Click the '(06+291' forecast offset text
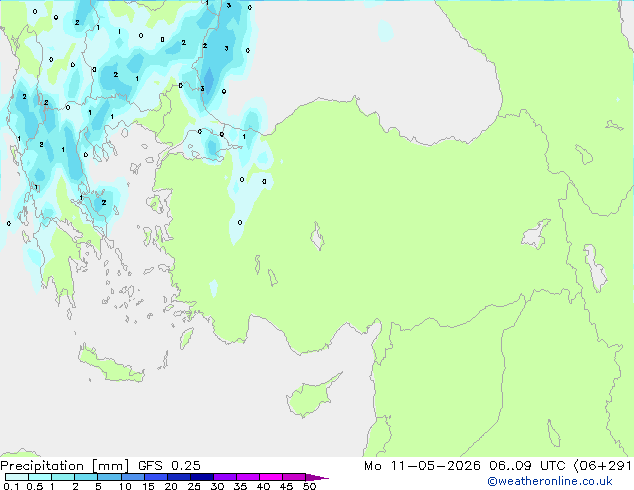 coord(602,466)
